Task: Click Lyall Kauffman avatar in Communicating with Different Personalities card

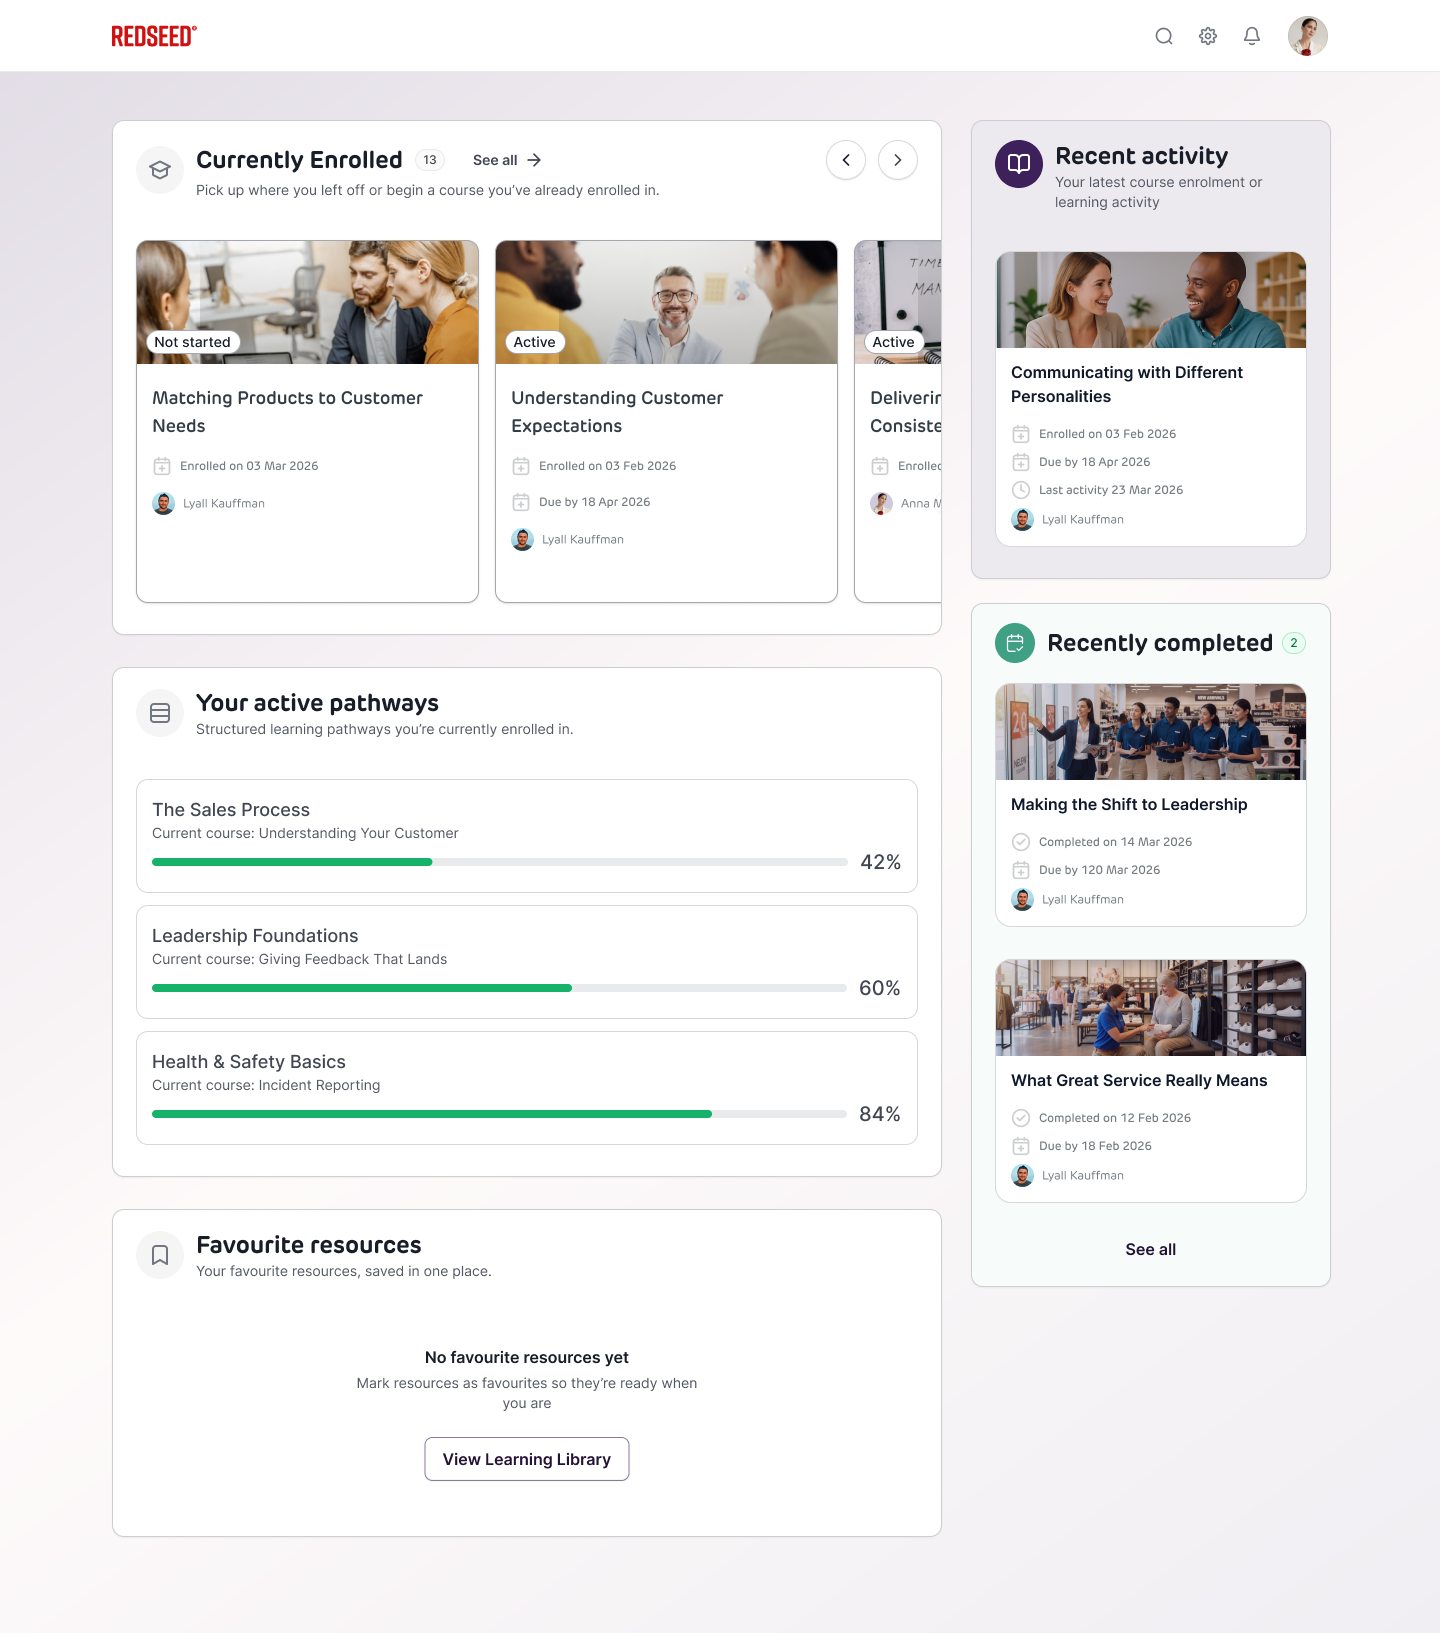Action: [x=1023, y=519]
